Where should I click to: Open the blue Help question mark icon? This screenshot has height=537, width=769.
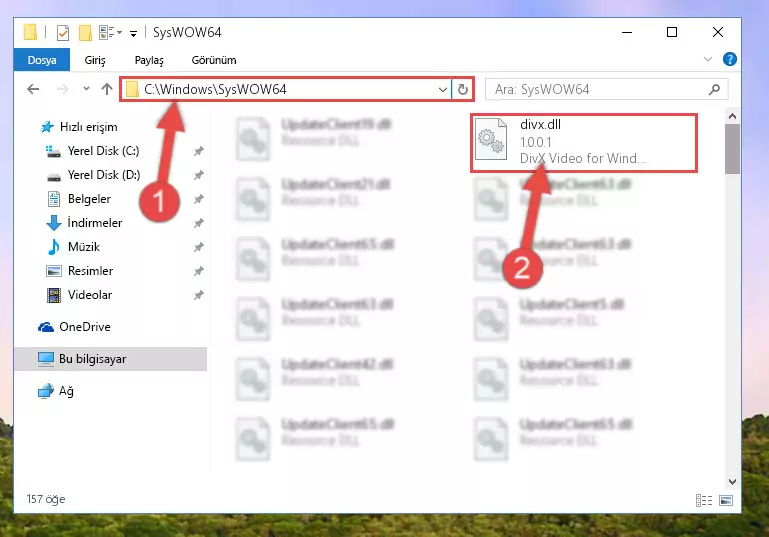point(729,59)
